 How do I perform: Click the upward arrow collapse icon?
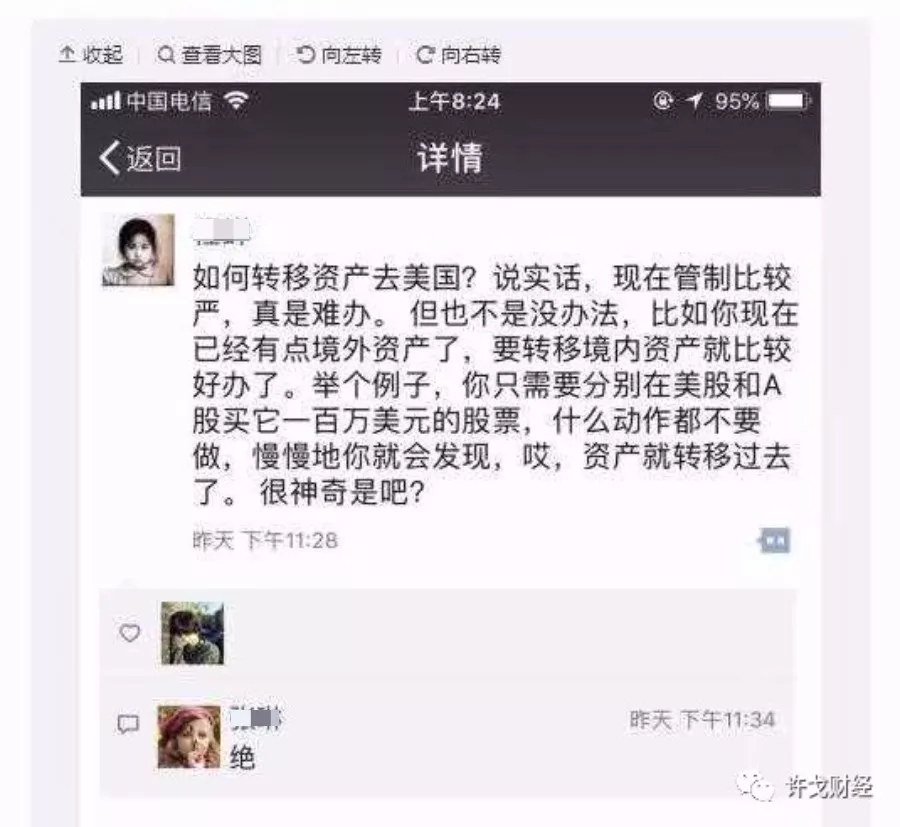(67, 55)
